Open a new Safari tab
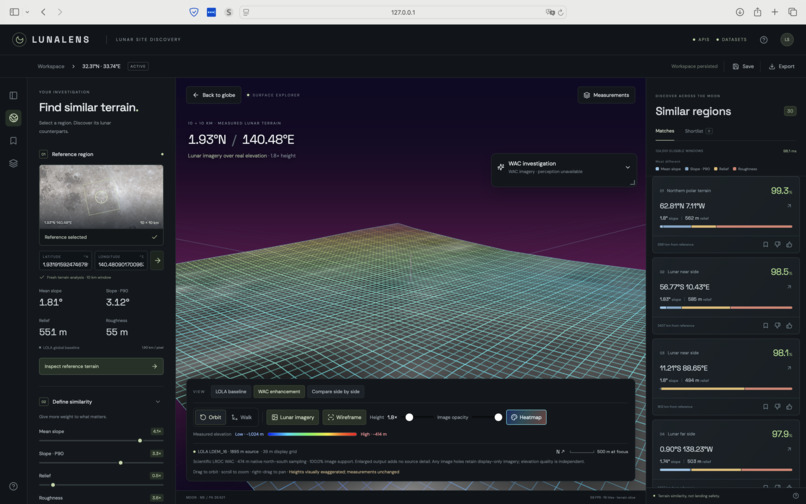Image resolution: width=806 pixels, height=504 pixels. [x=775, y=12]
